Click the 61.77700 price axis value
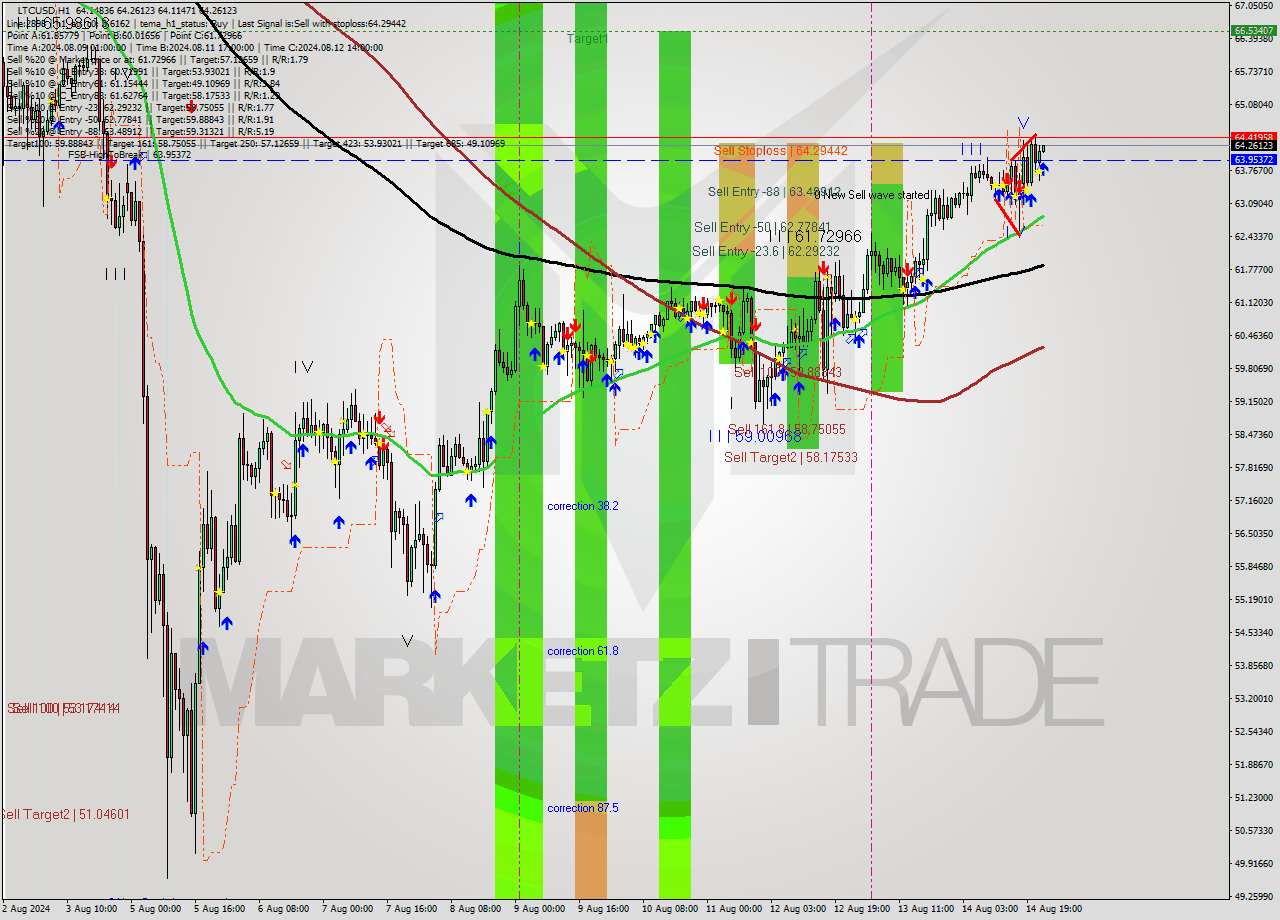This screenshot has width=1280, height=920. [1253, 269]
